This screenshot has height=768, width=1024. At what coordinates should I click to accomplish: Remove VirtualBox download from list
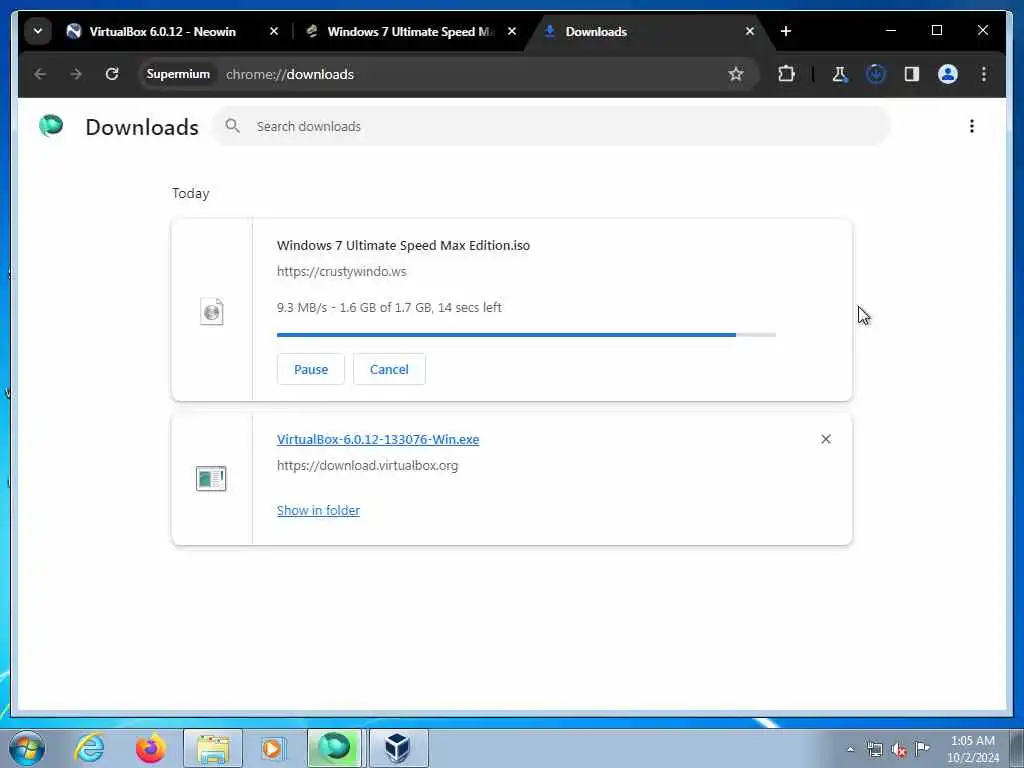[x=826, y=440]
